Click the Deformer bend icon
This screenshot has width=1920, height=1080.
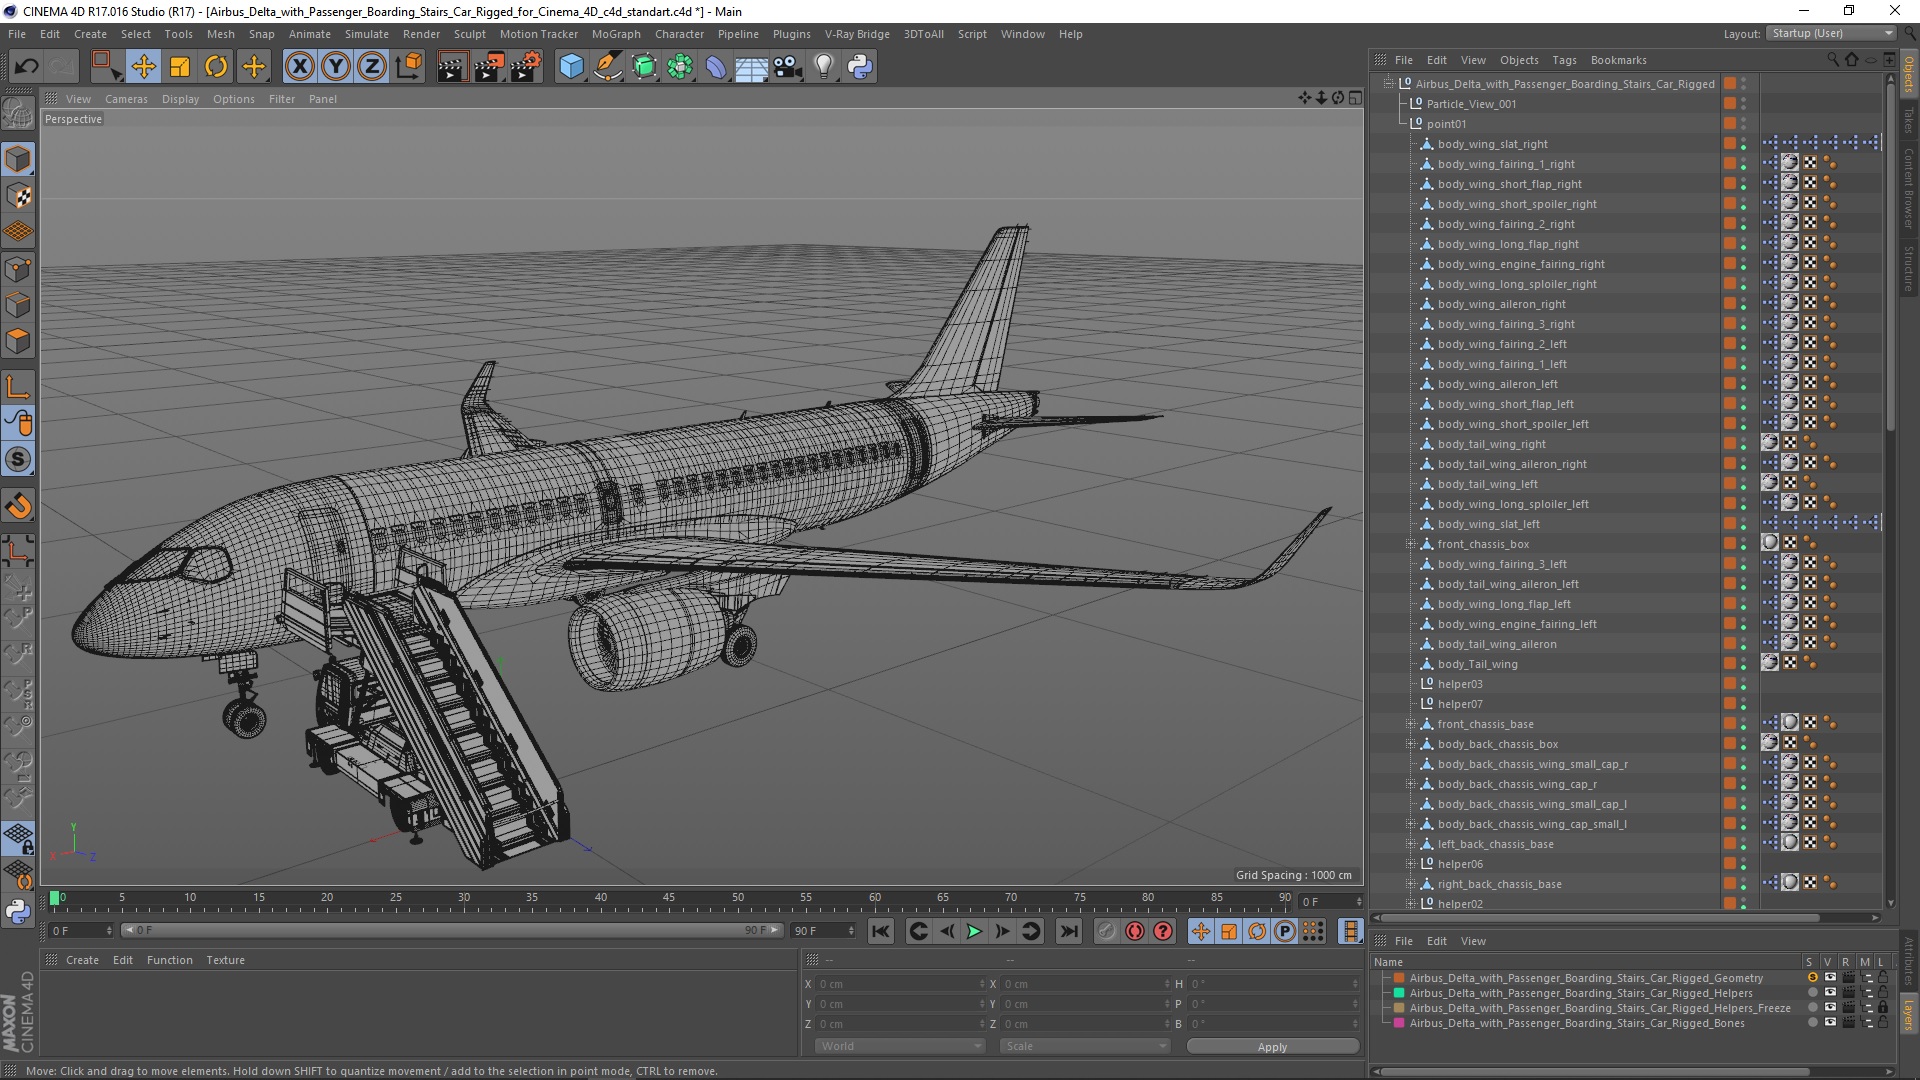point(716,67)
